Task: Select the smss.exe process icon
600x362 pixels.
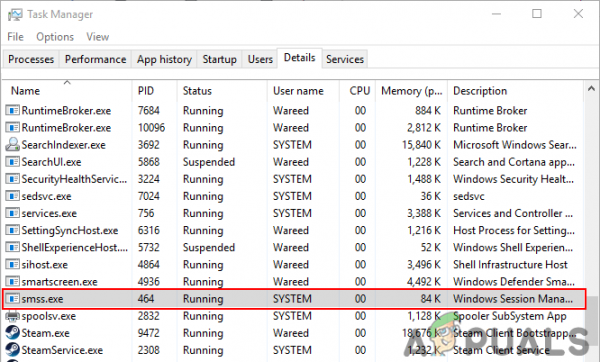Action: 12,298
